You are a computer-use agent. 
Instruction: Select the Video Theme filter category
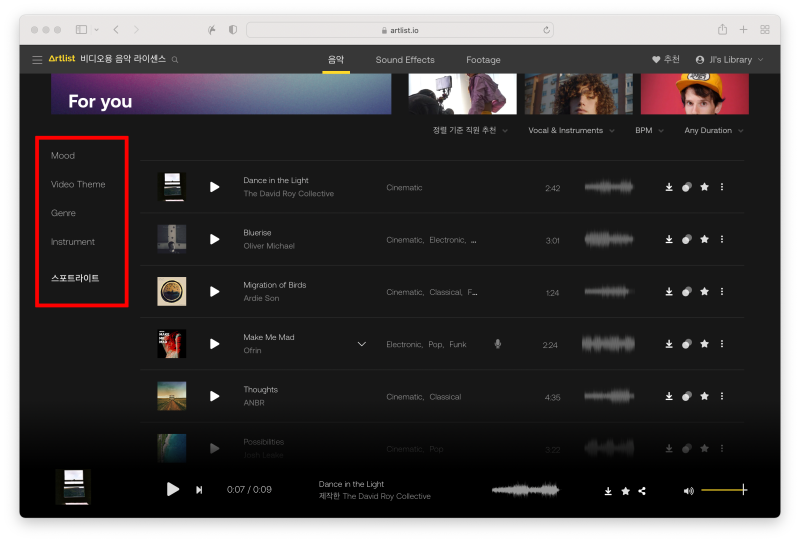coord(78,184)
